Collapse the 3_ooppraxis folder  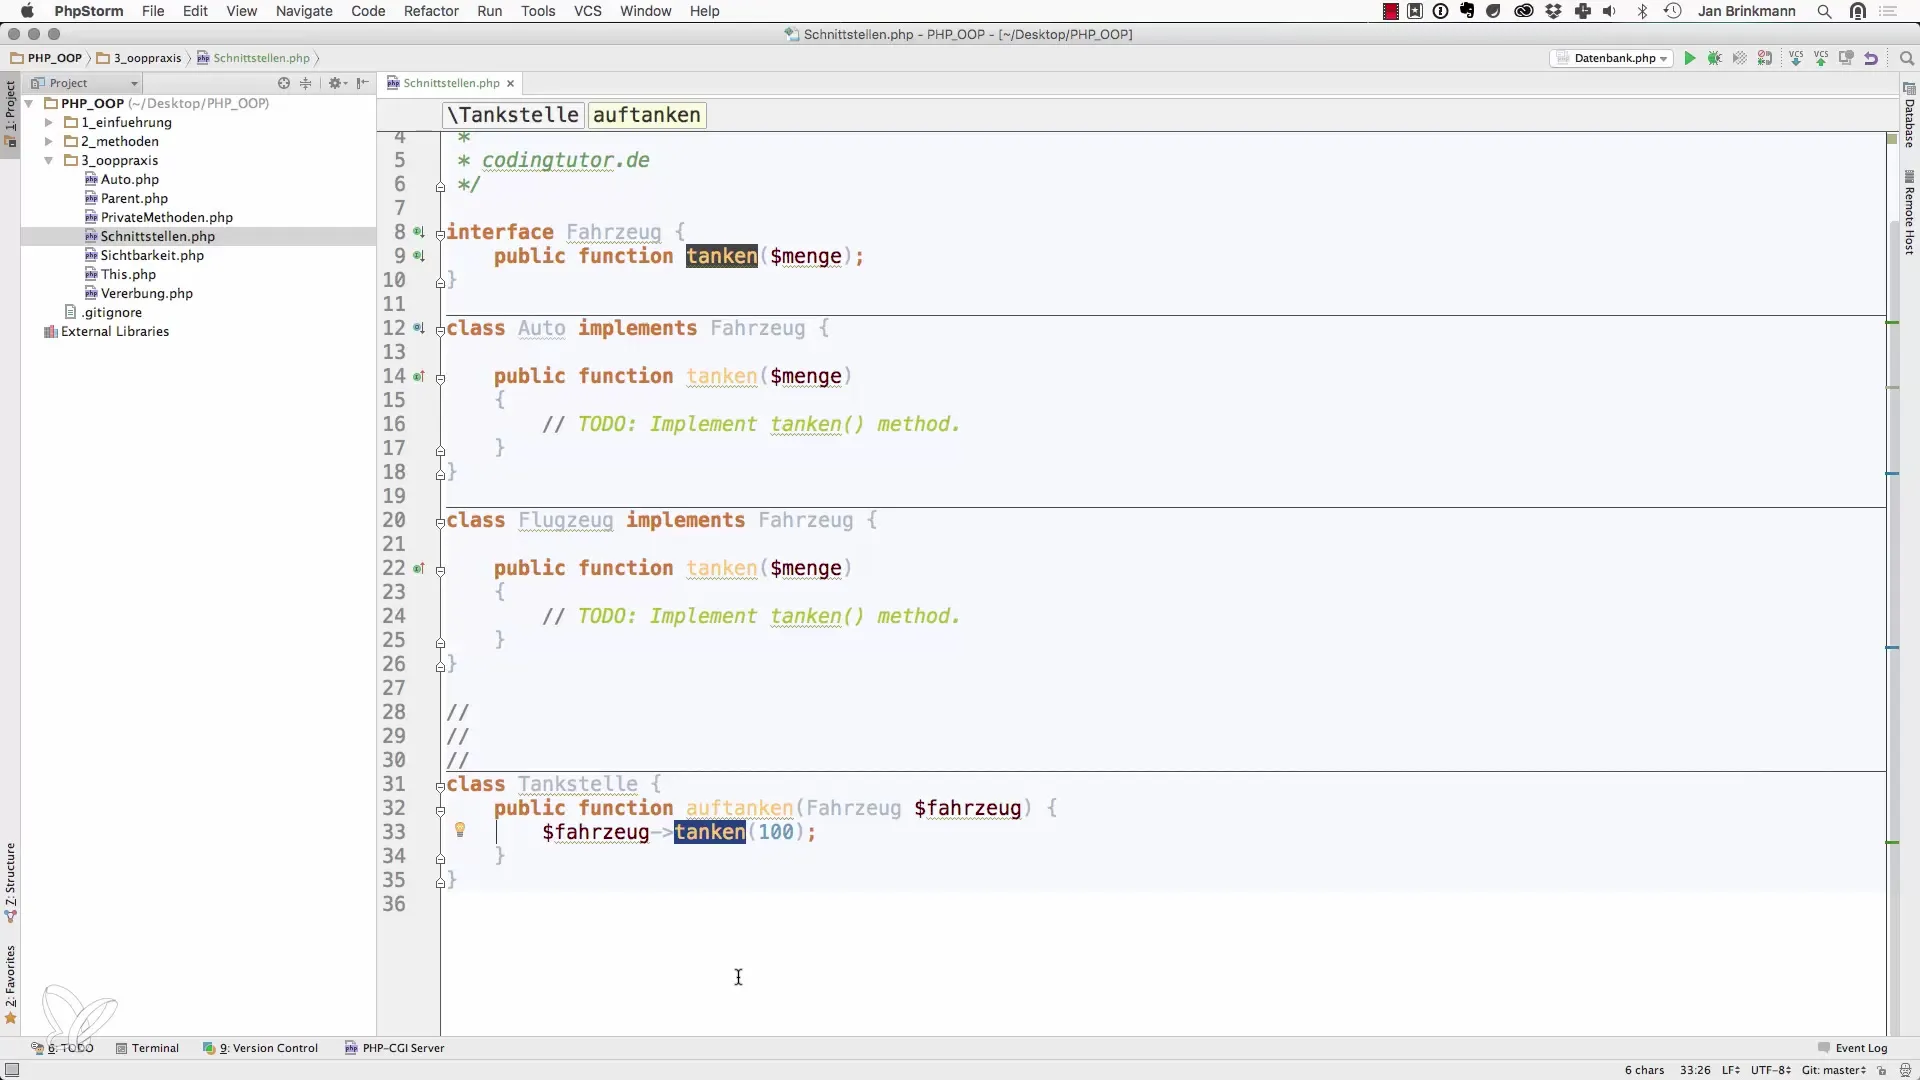48,160
